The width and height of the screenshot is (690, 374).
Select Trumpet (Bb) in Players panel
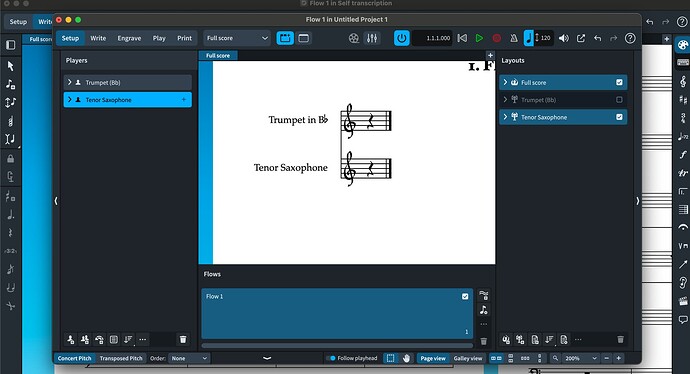tap(128, 82)
